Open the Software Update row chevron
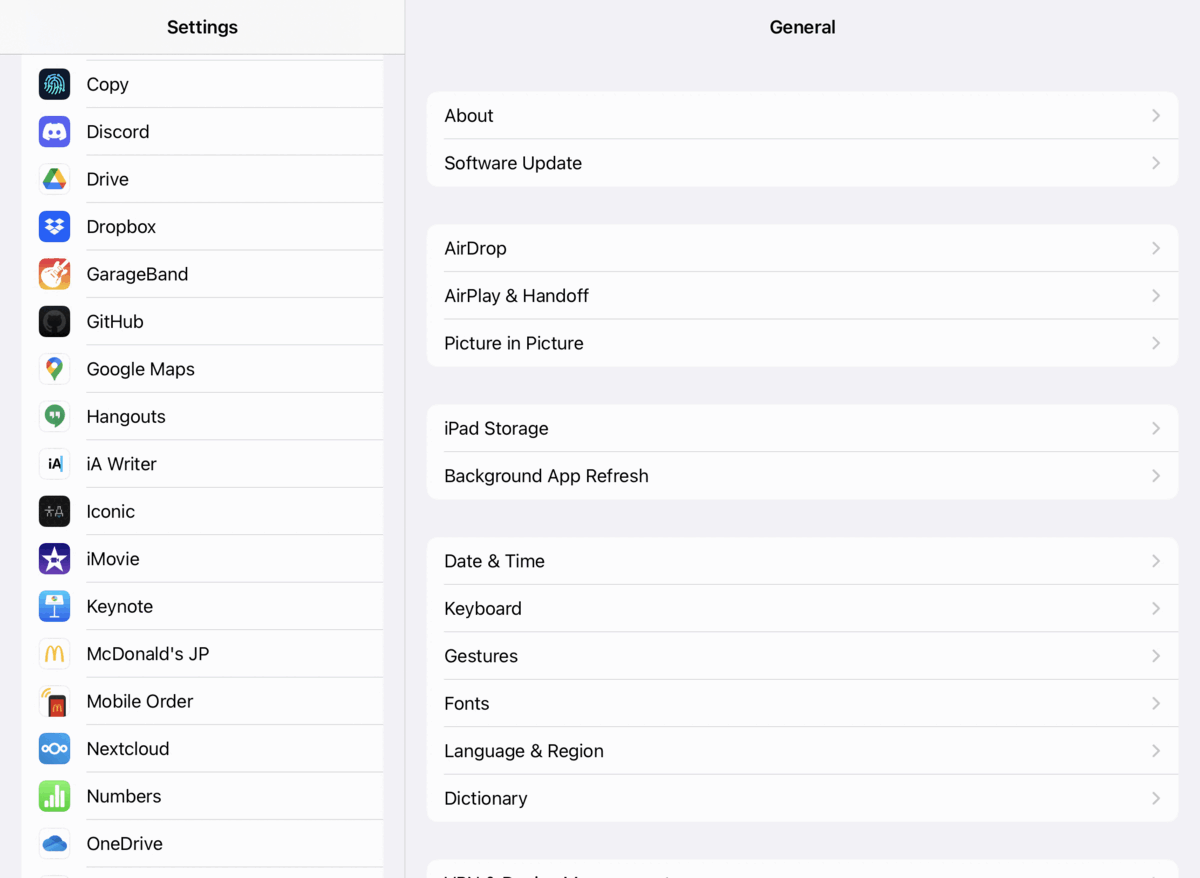The width and height of the screenshot is (1200, 878). [1156, 163]
